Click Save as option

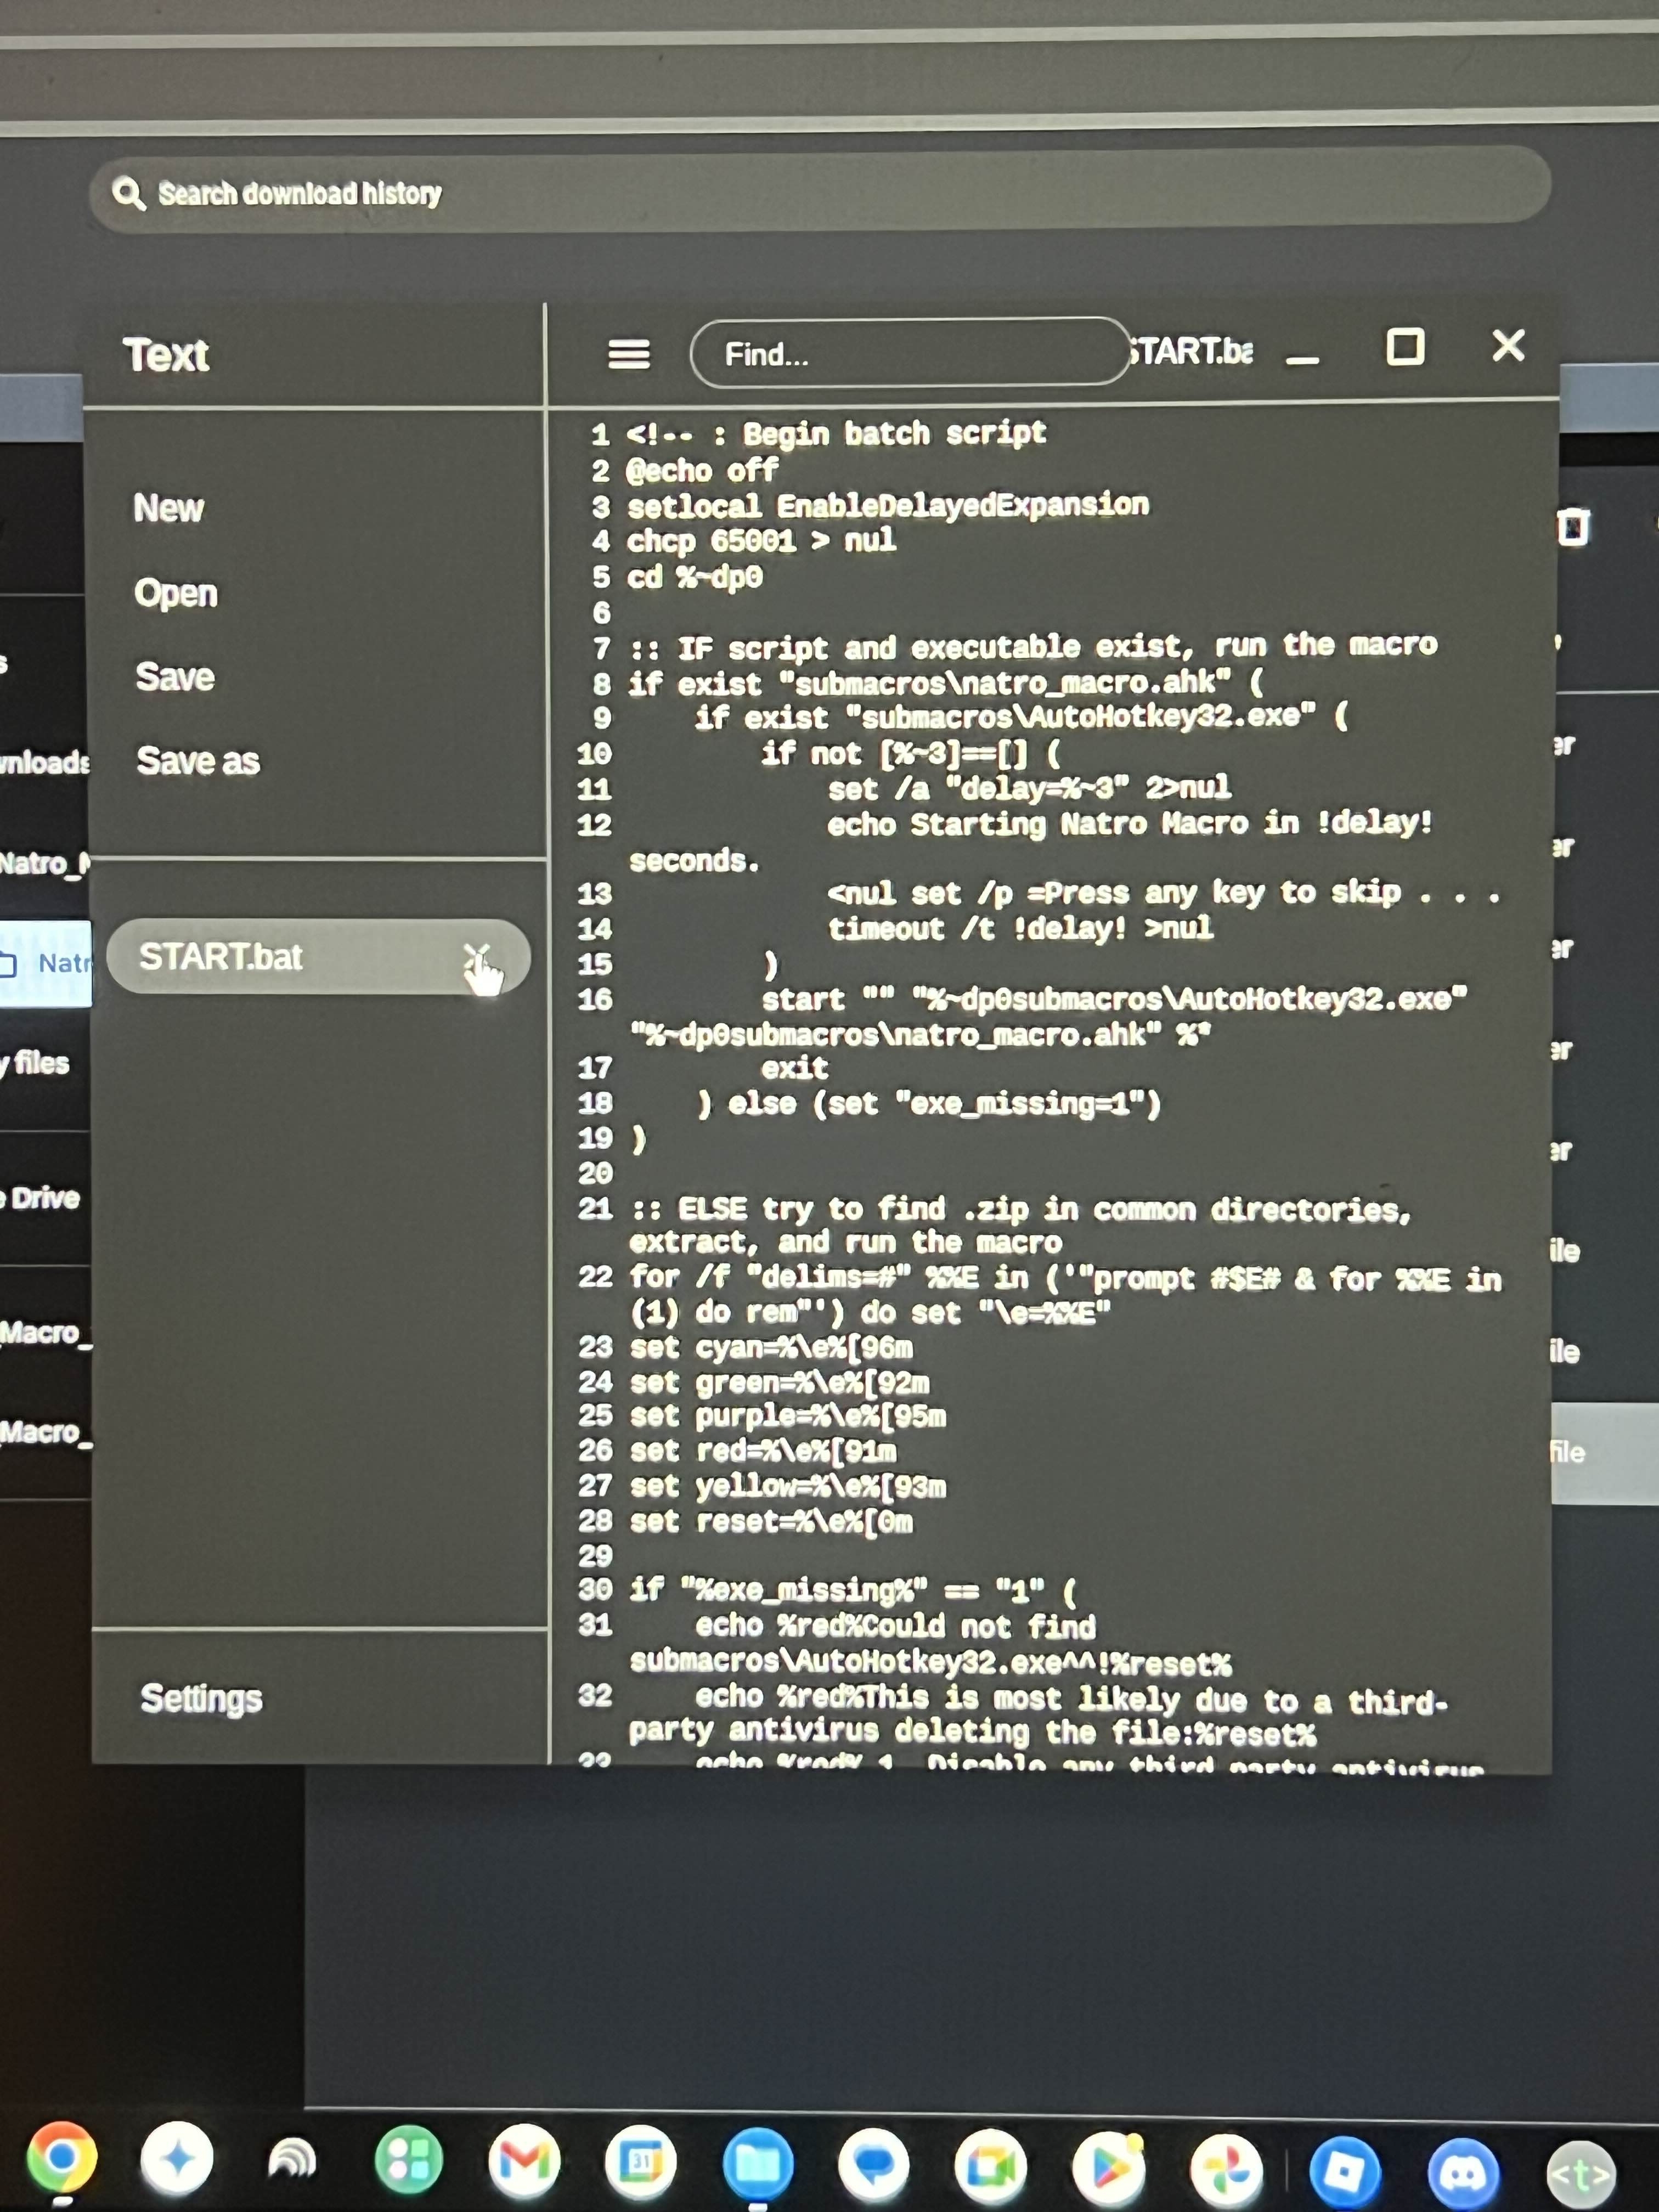[198, 761]
